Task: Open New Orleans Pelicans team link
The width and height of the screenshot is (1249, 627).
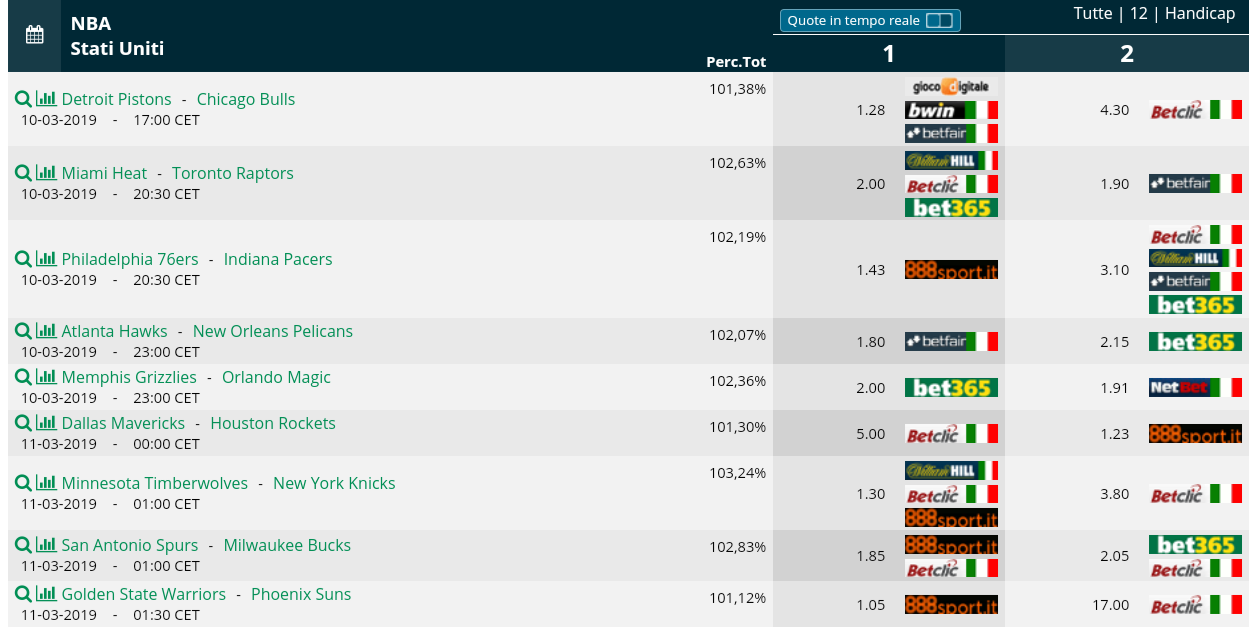Action: coord(273,331)
